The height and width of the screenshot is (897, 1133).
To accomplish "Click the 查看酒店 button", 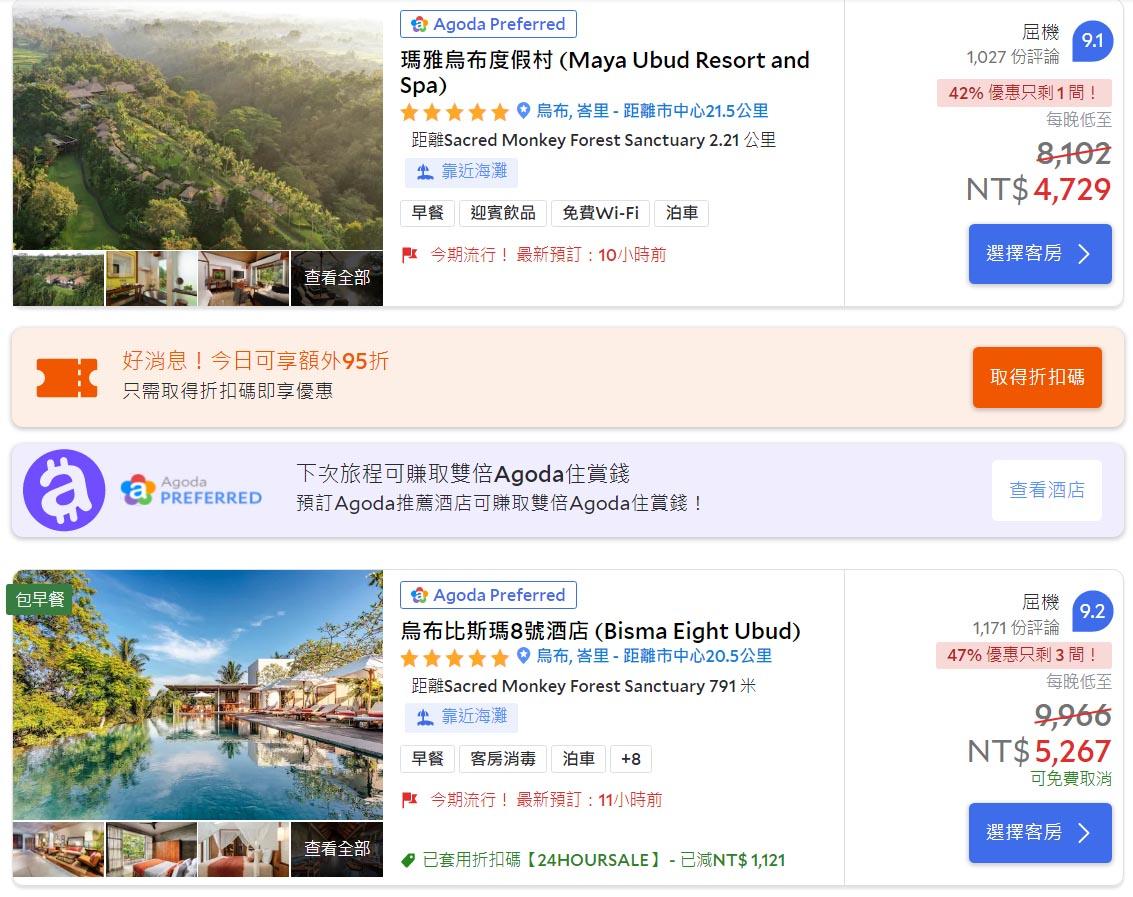I will pyautogui.click(x=1047, y=490).
